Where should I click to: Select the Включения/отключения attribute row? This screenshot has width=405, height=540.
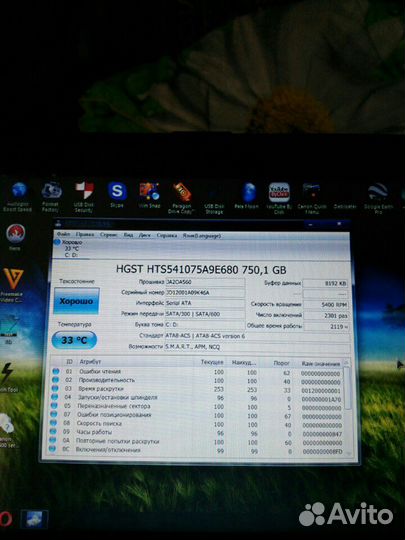coord(197,450)
